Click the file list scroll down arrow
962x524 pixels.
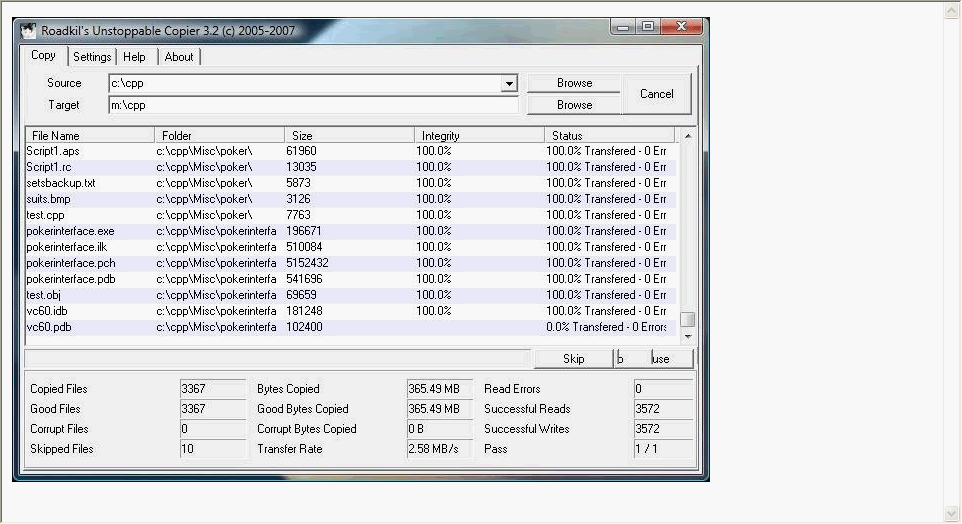(688, 336)
